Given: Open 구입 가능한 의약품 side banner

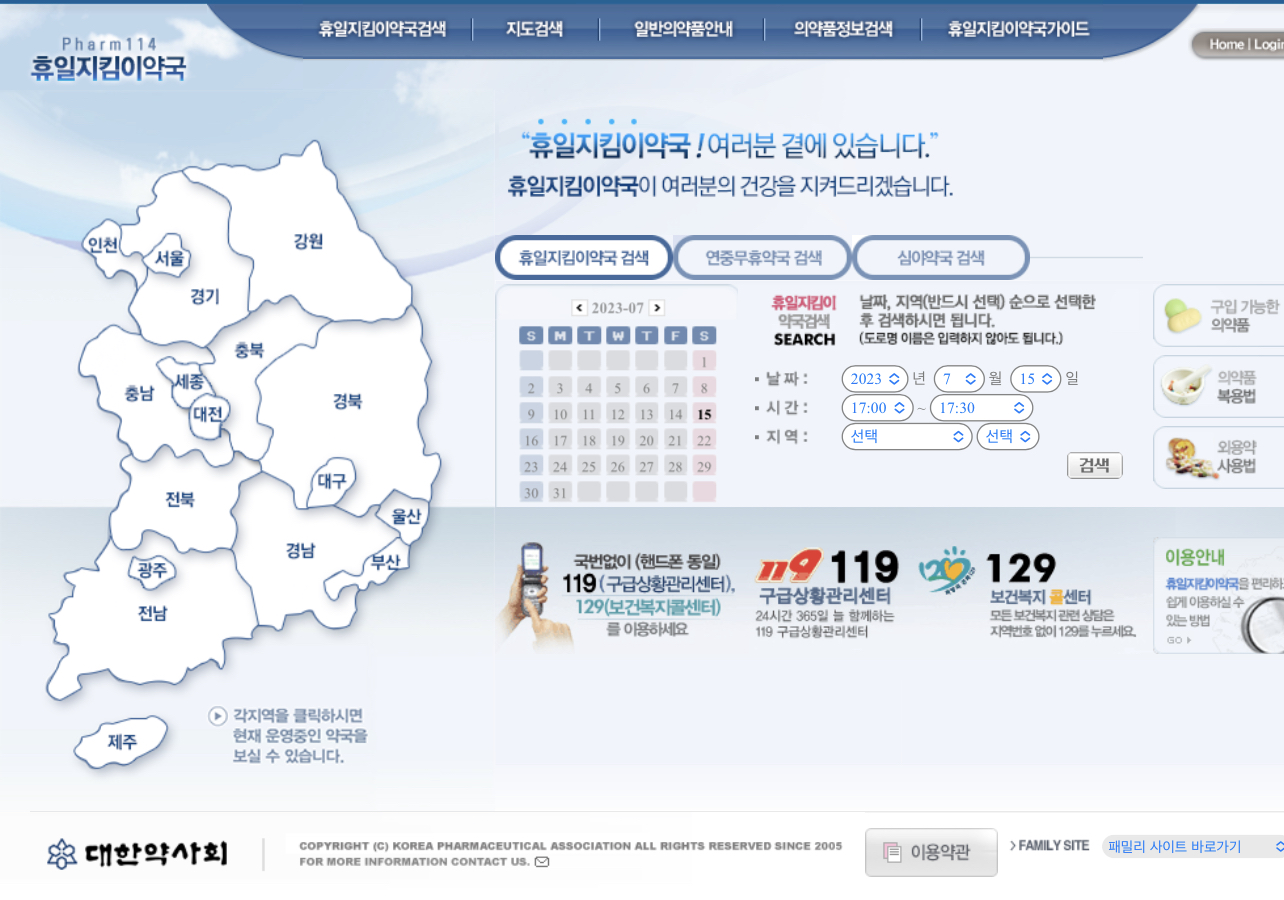Looking at the screenshot, I should click(x=1220, y=316).
